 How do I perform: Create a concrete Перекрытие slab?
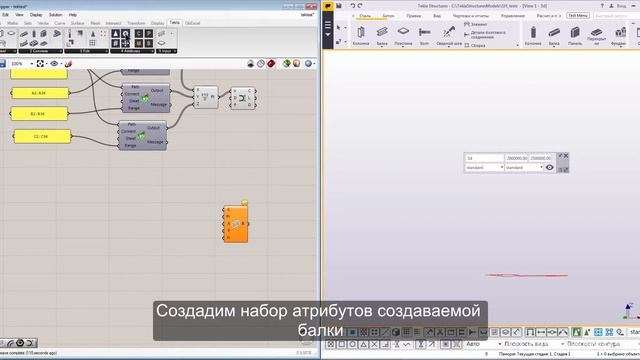click(x=596, y=36)
